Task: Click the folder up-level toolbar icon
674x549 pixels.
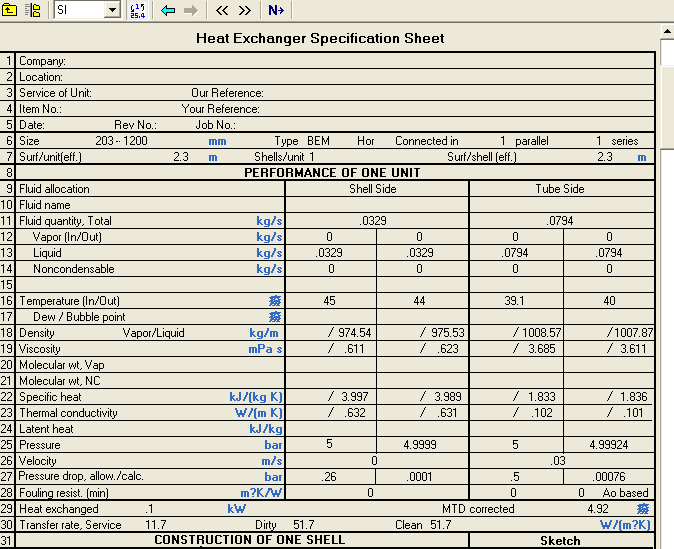Action: [9, 9]
